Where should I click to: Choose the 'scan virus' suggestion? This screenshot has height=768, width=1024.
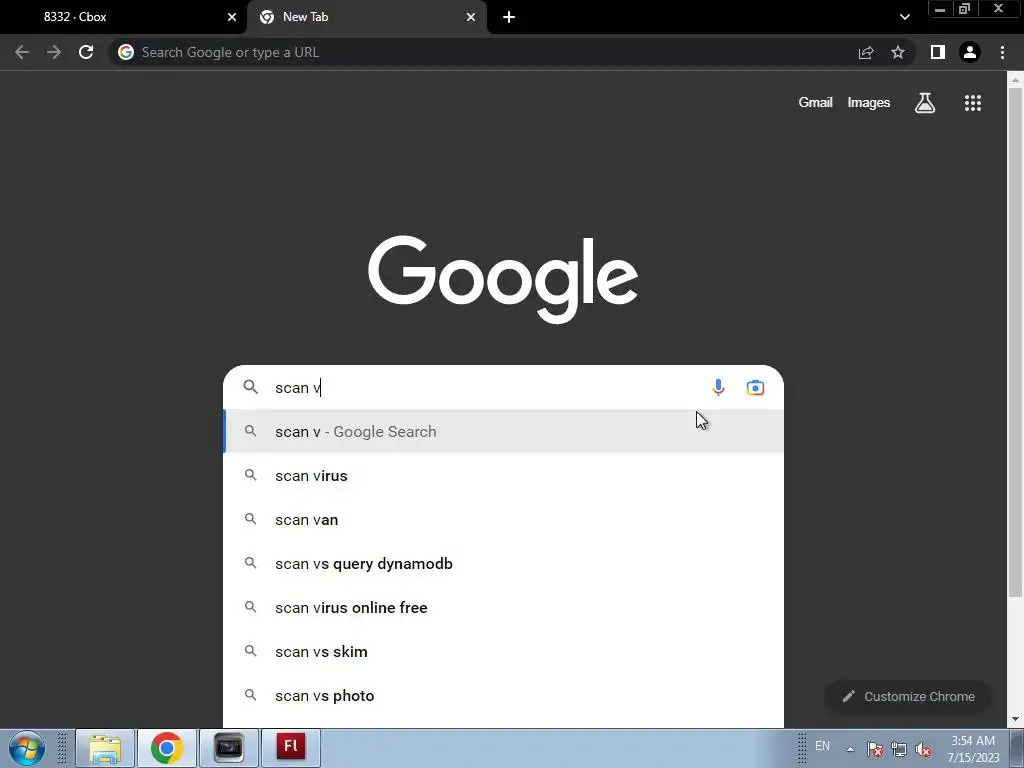(504, 475)
